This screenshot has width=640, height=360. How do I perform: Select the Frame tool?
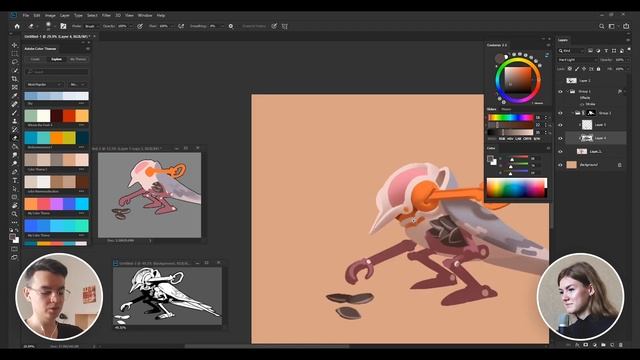15,87
